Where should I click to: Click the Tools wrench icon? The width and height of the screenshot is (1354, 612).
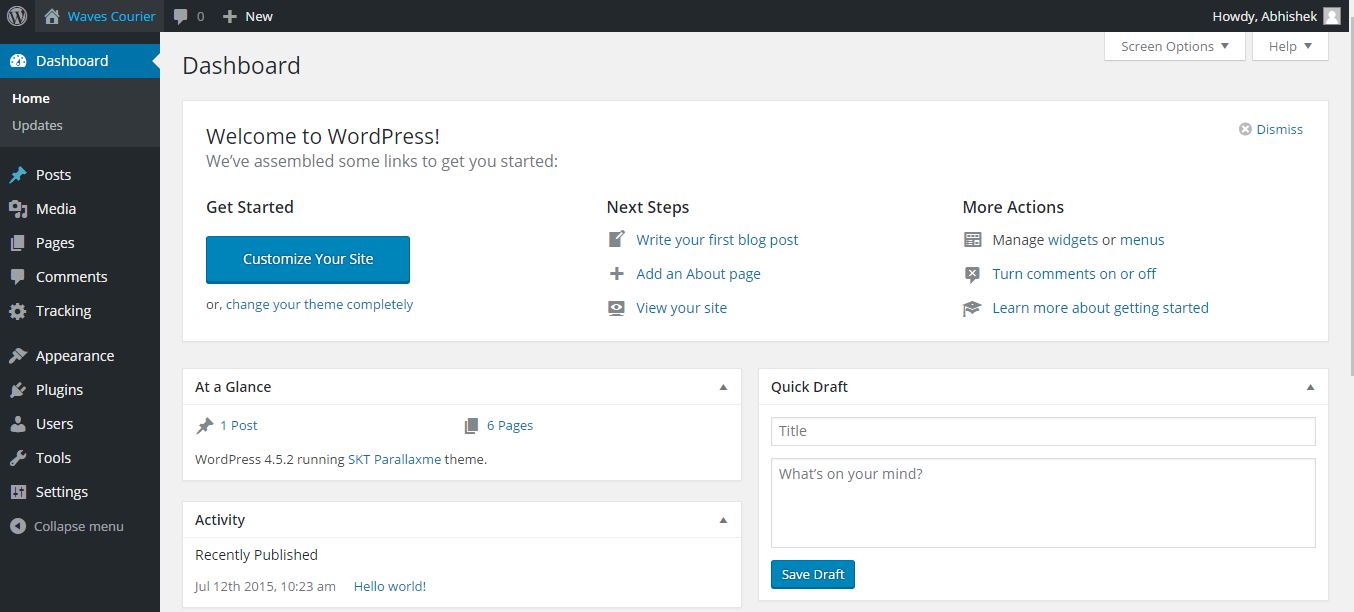click(18, 458)
